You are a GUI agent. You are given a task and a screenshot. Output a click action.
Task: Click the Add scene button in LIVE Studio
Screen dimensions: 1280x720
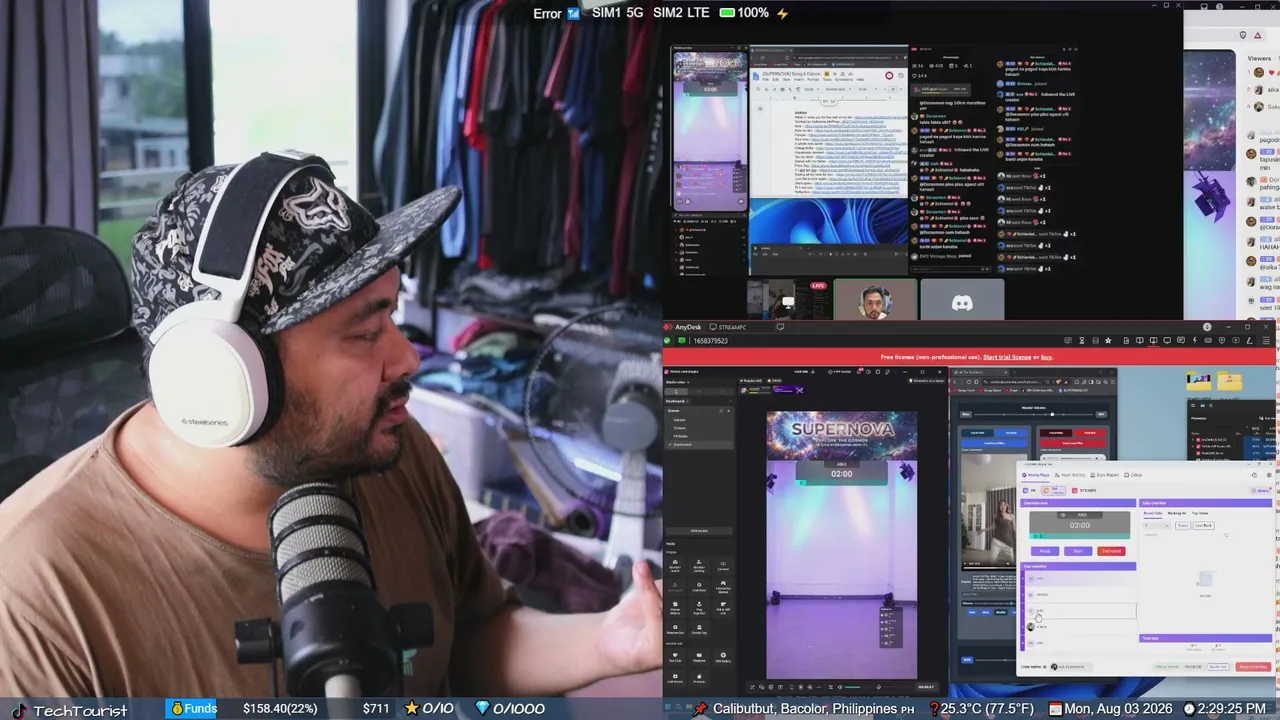[x=699, y=531]
